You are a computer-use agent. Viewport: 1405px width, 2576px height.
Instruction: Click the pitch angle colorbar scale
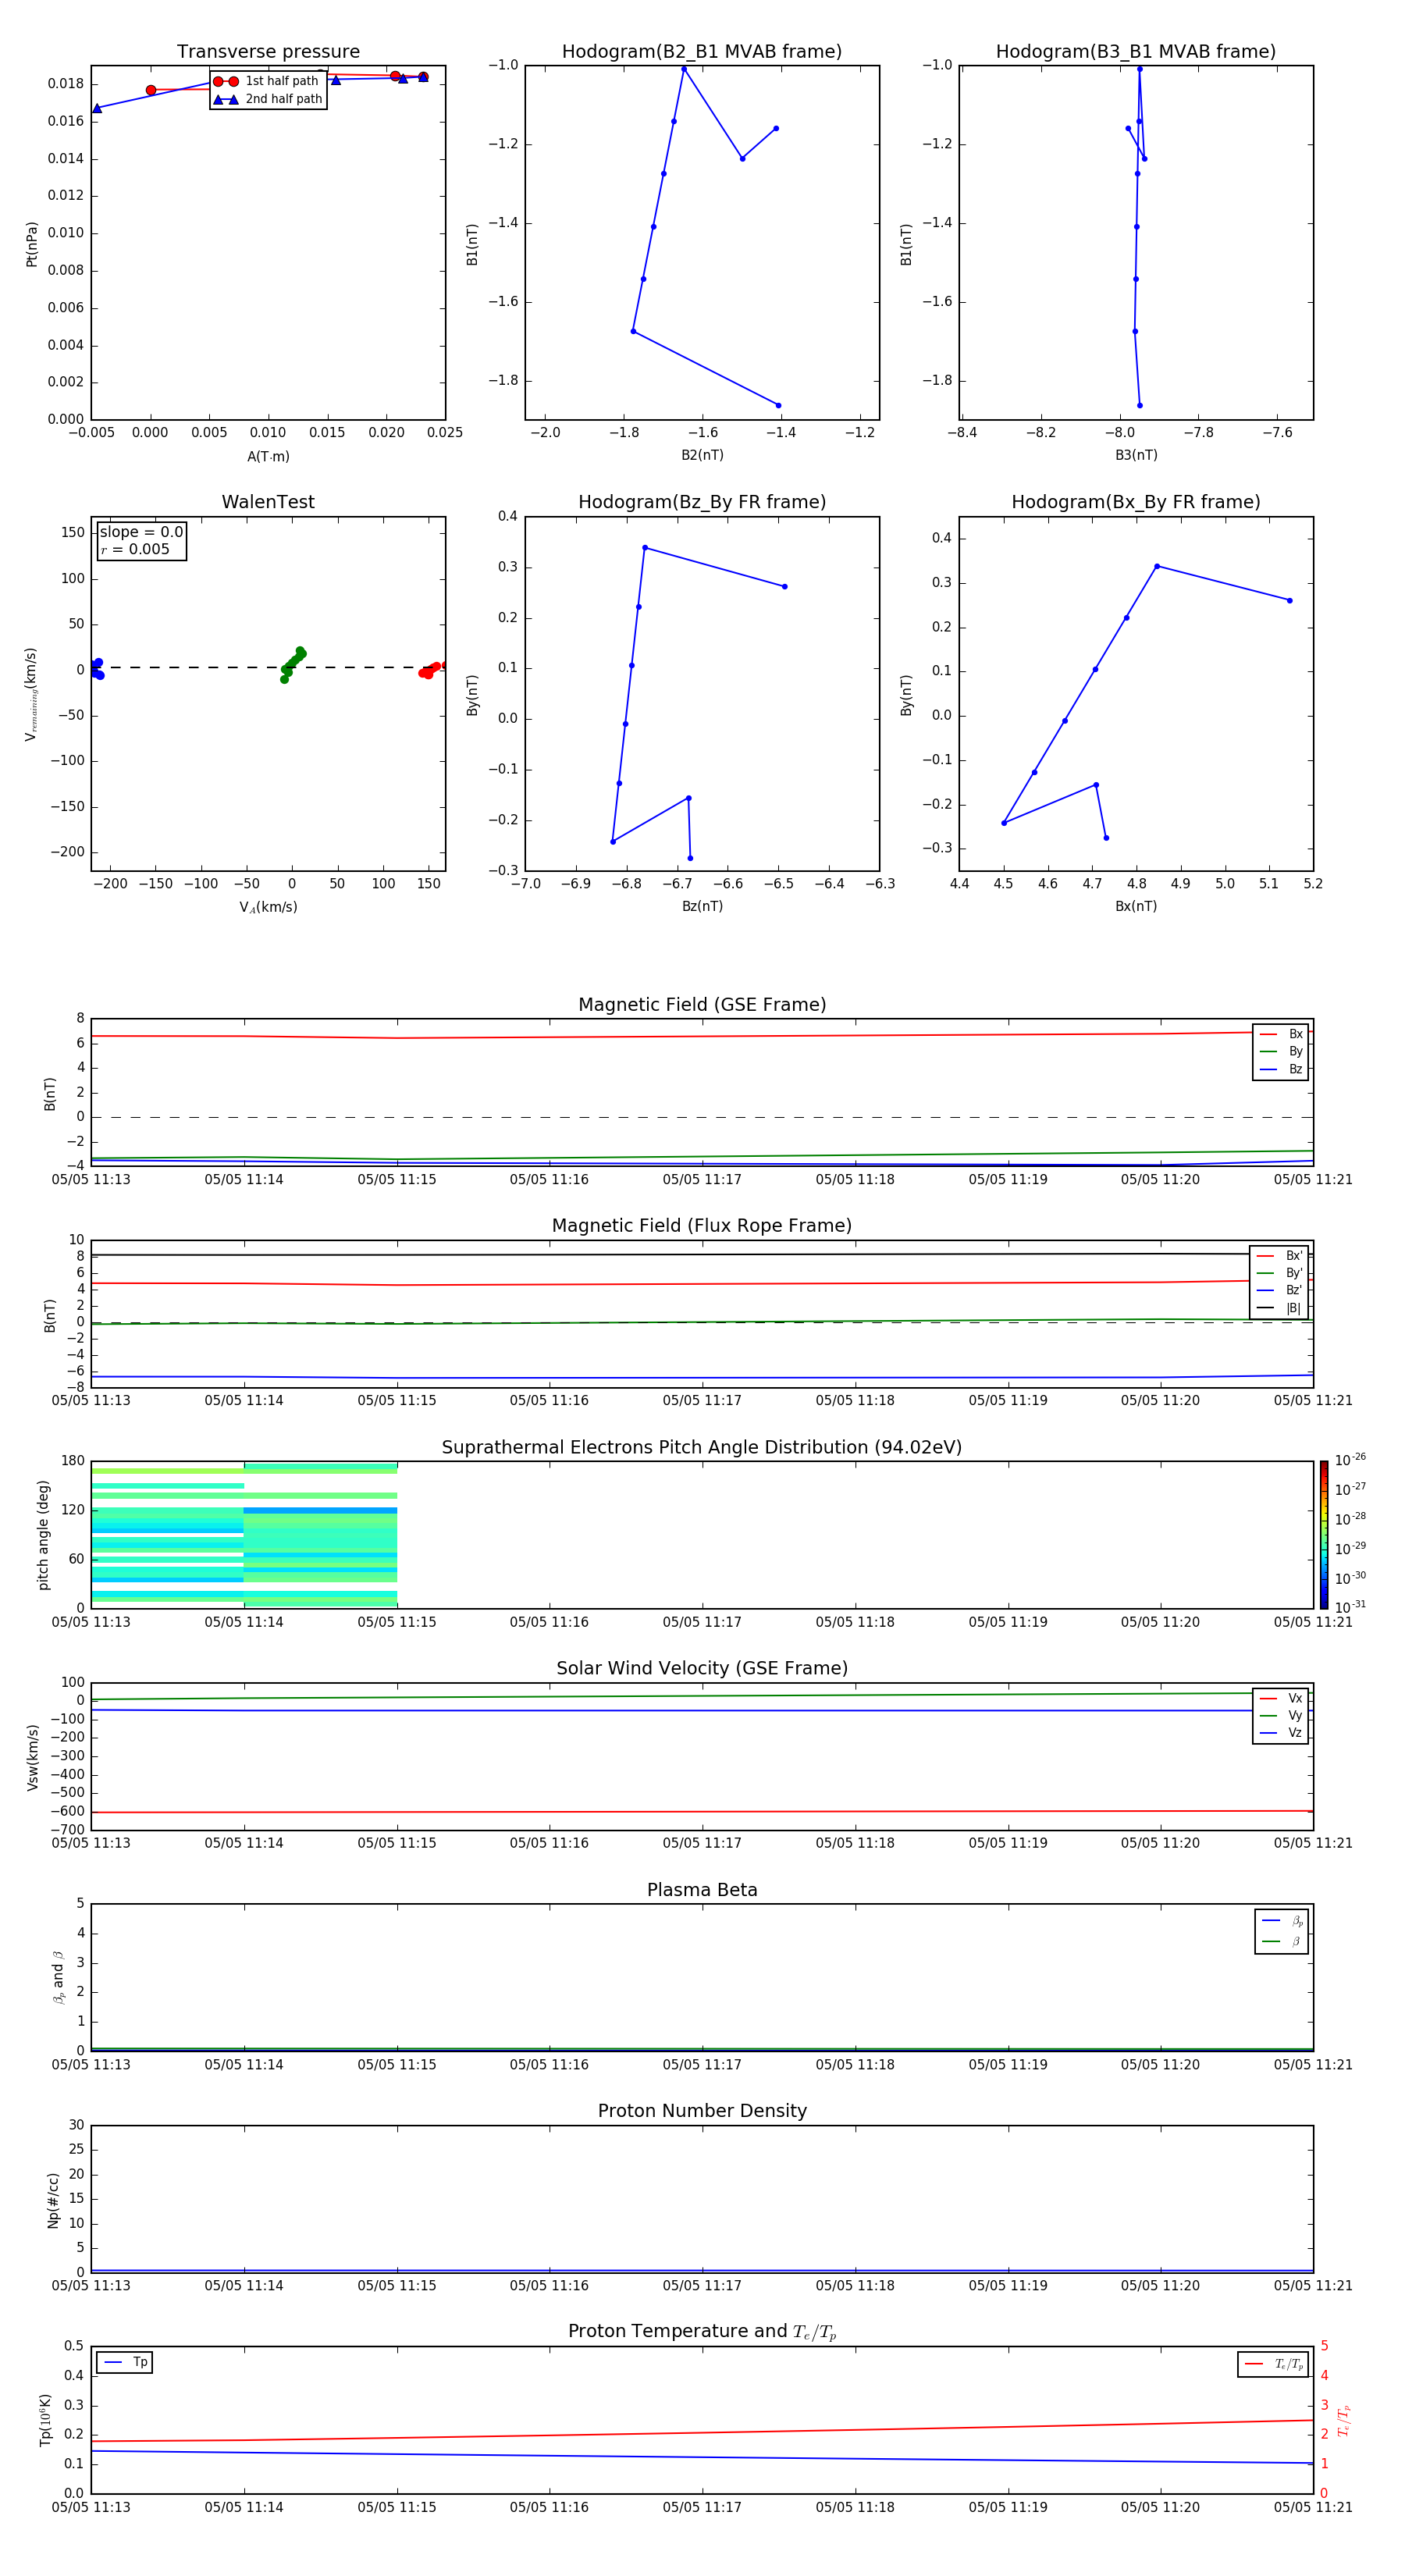pos(1324,1535)
